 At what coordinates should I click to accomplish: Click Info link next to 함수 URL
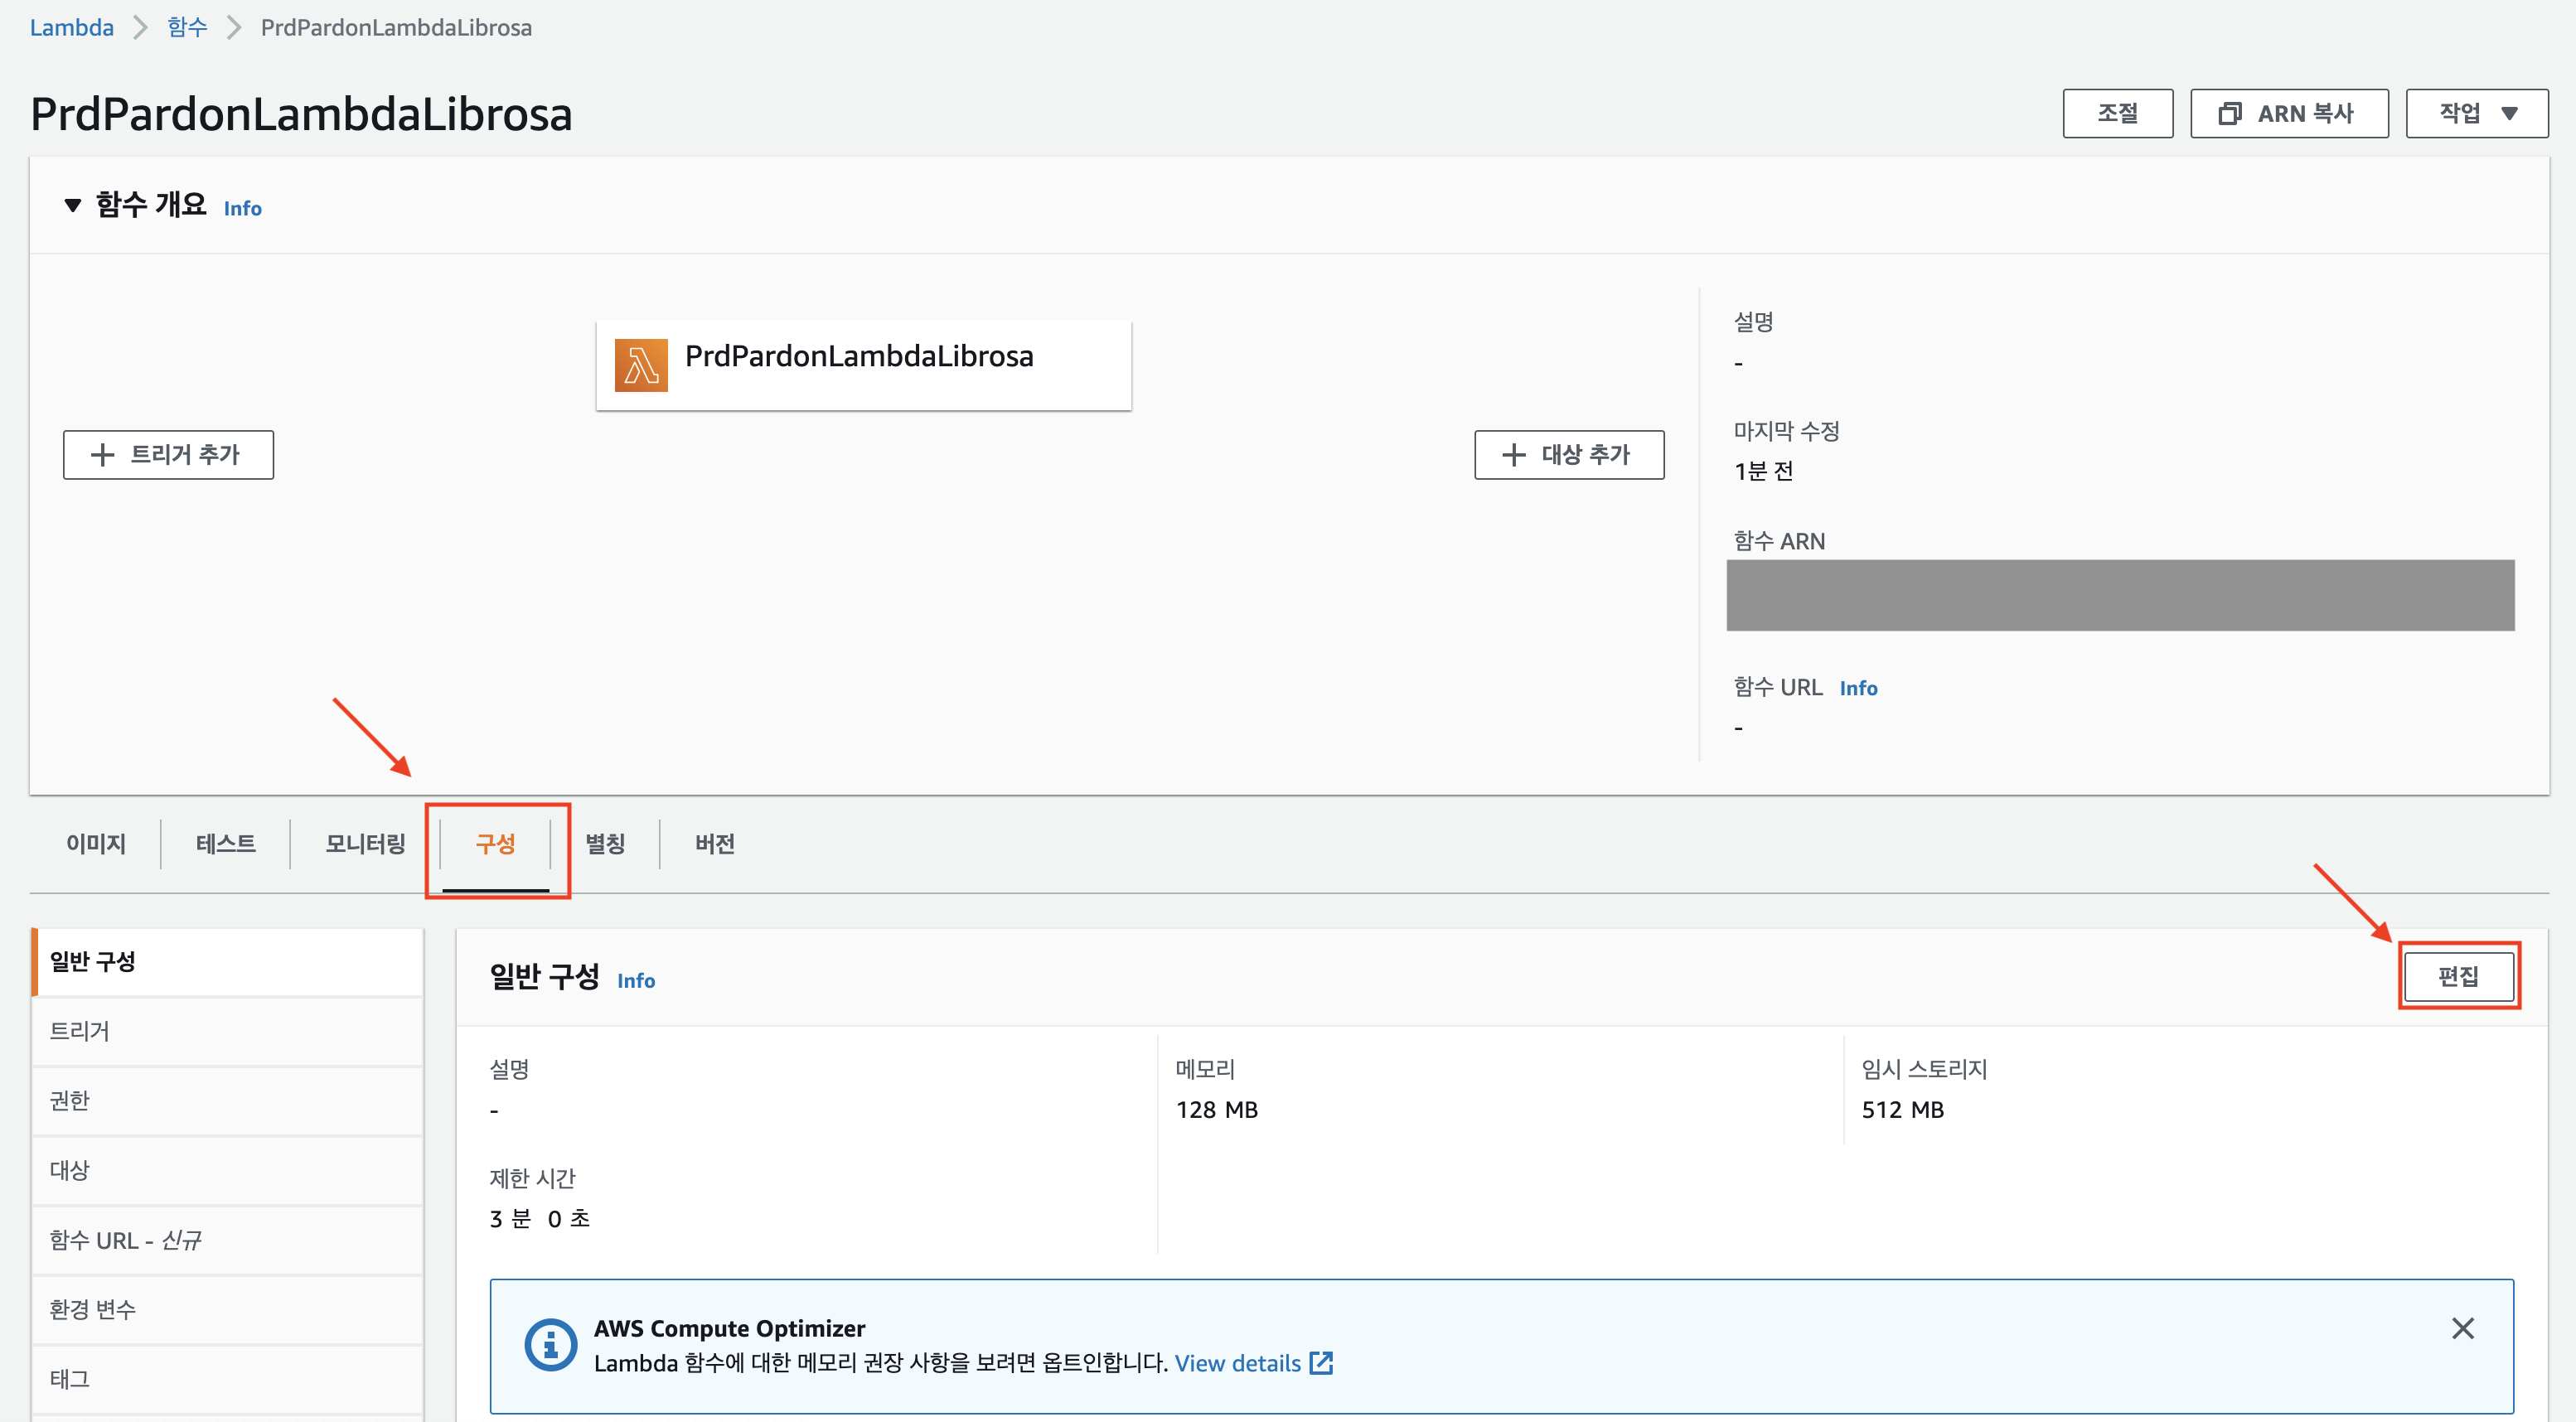coord(1858,688)
